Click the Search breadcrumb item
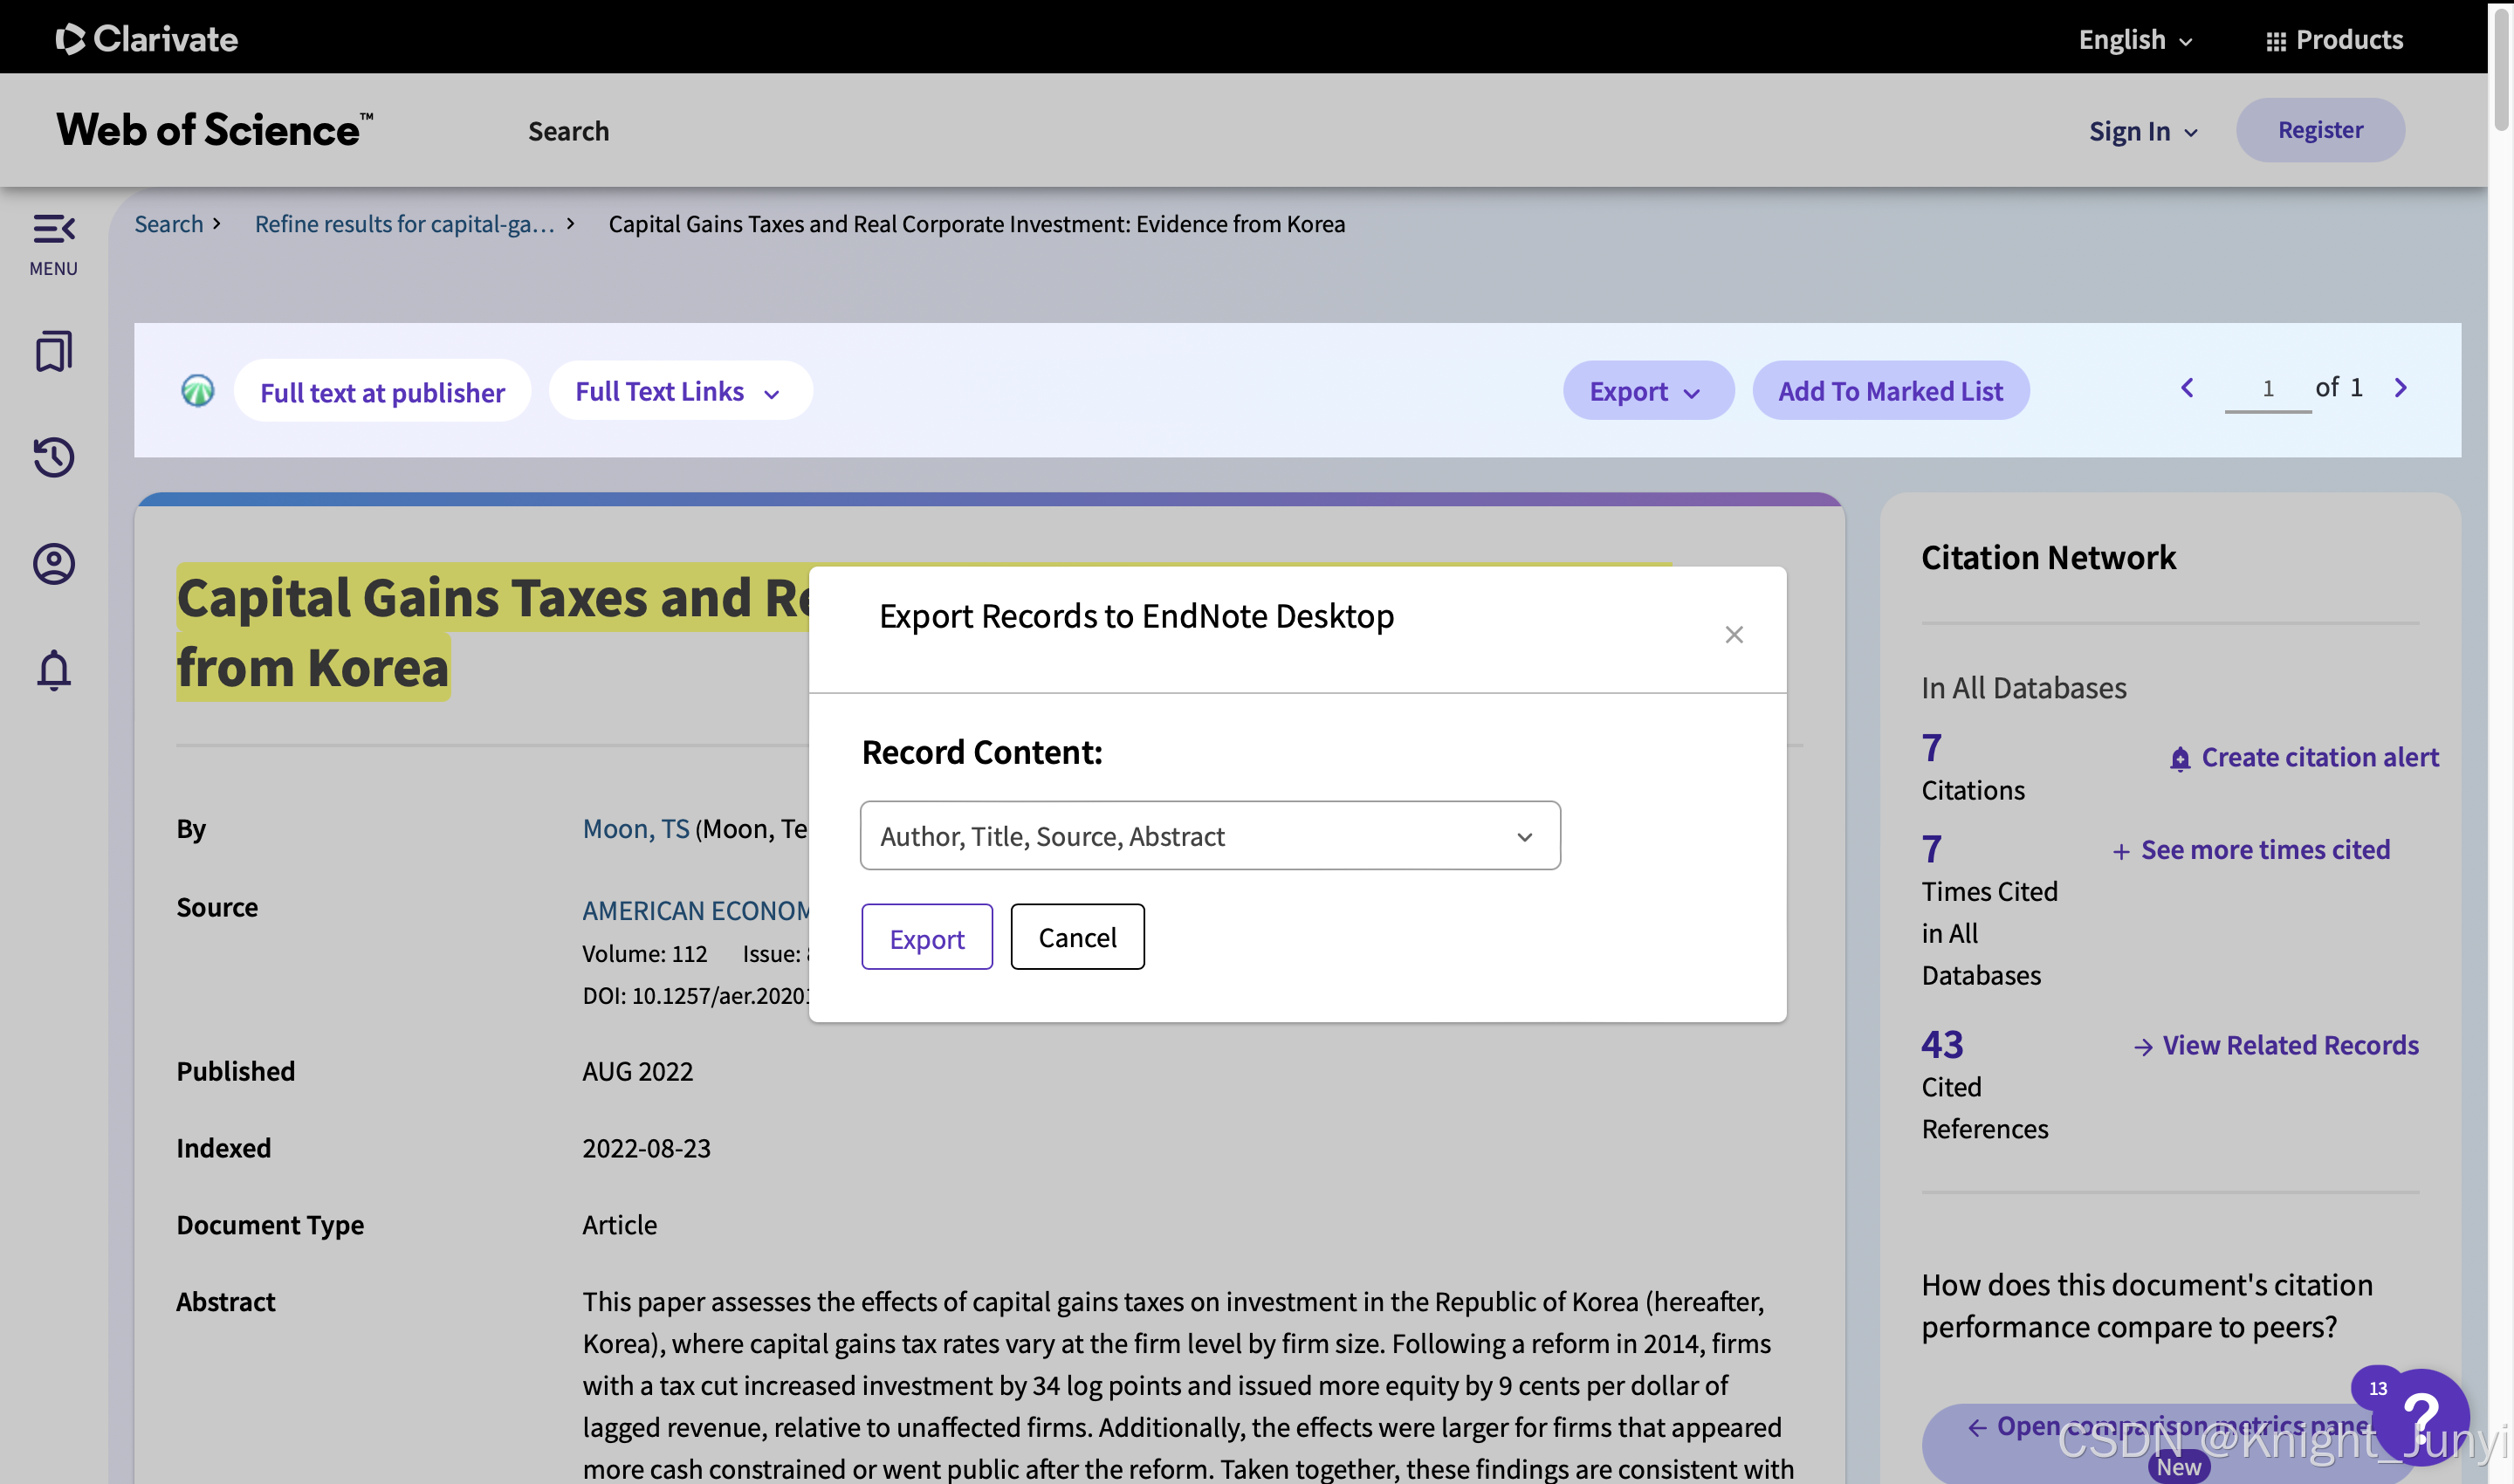This screenshot has height=1484, width=2514. click(x=169, y=224)
